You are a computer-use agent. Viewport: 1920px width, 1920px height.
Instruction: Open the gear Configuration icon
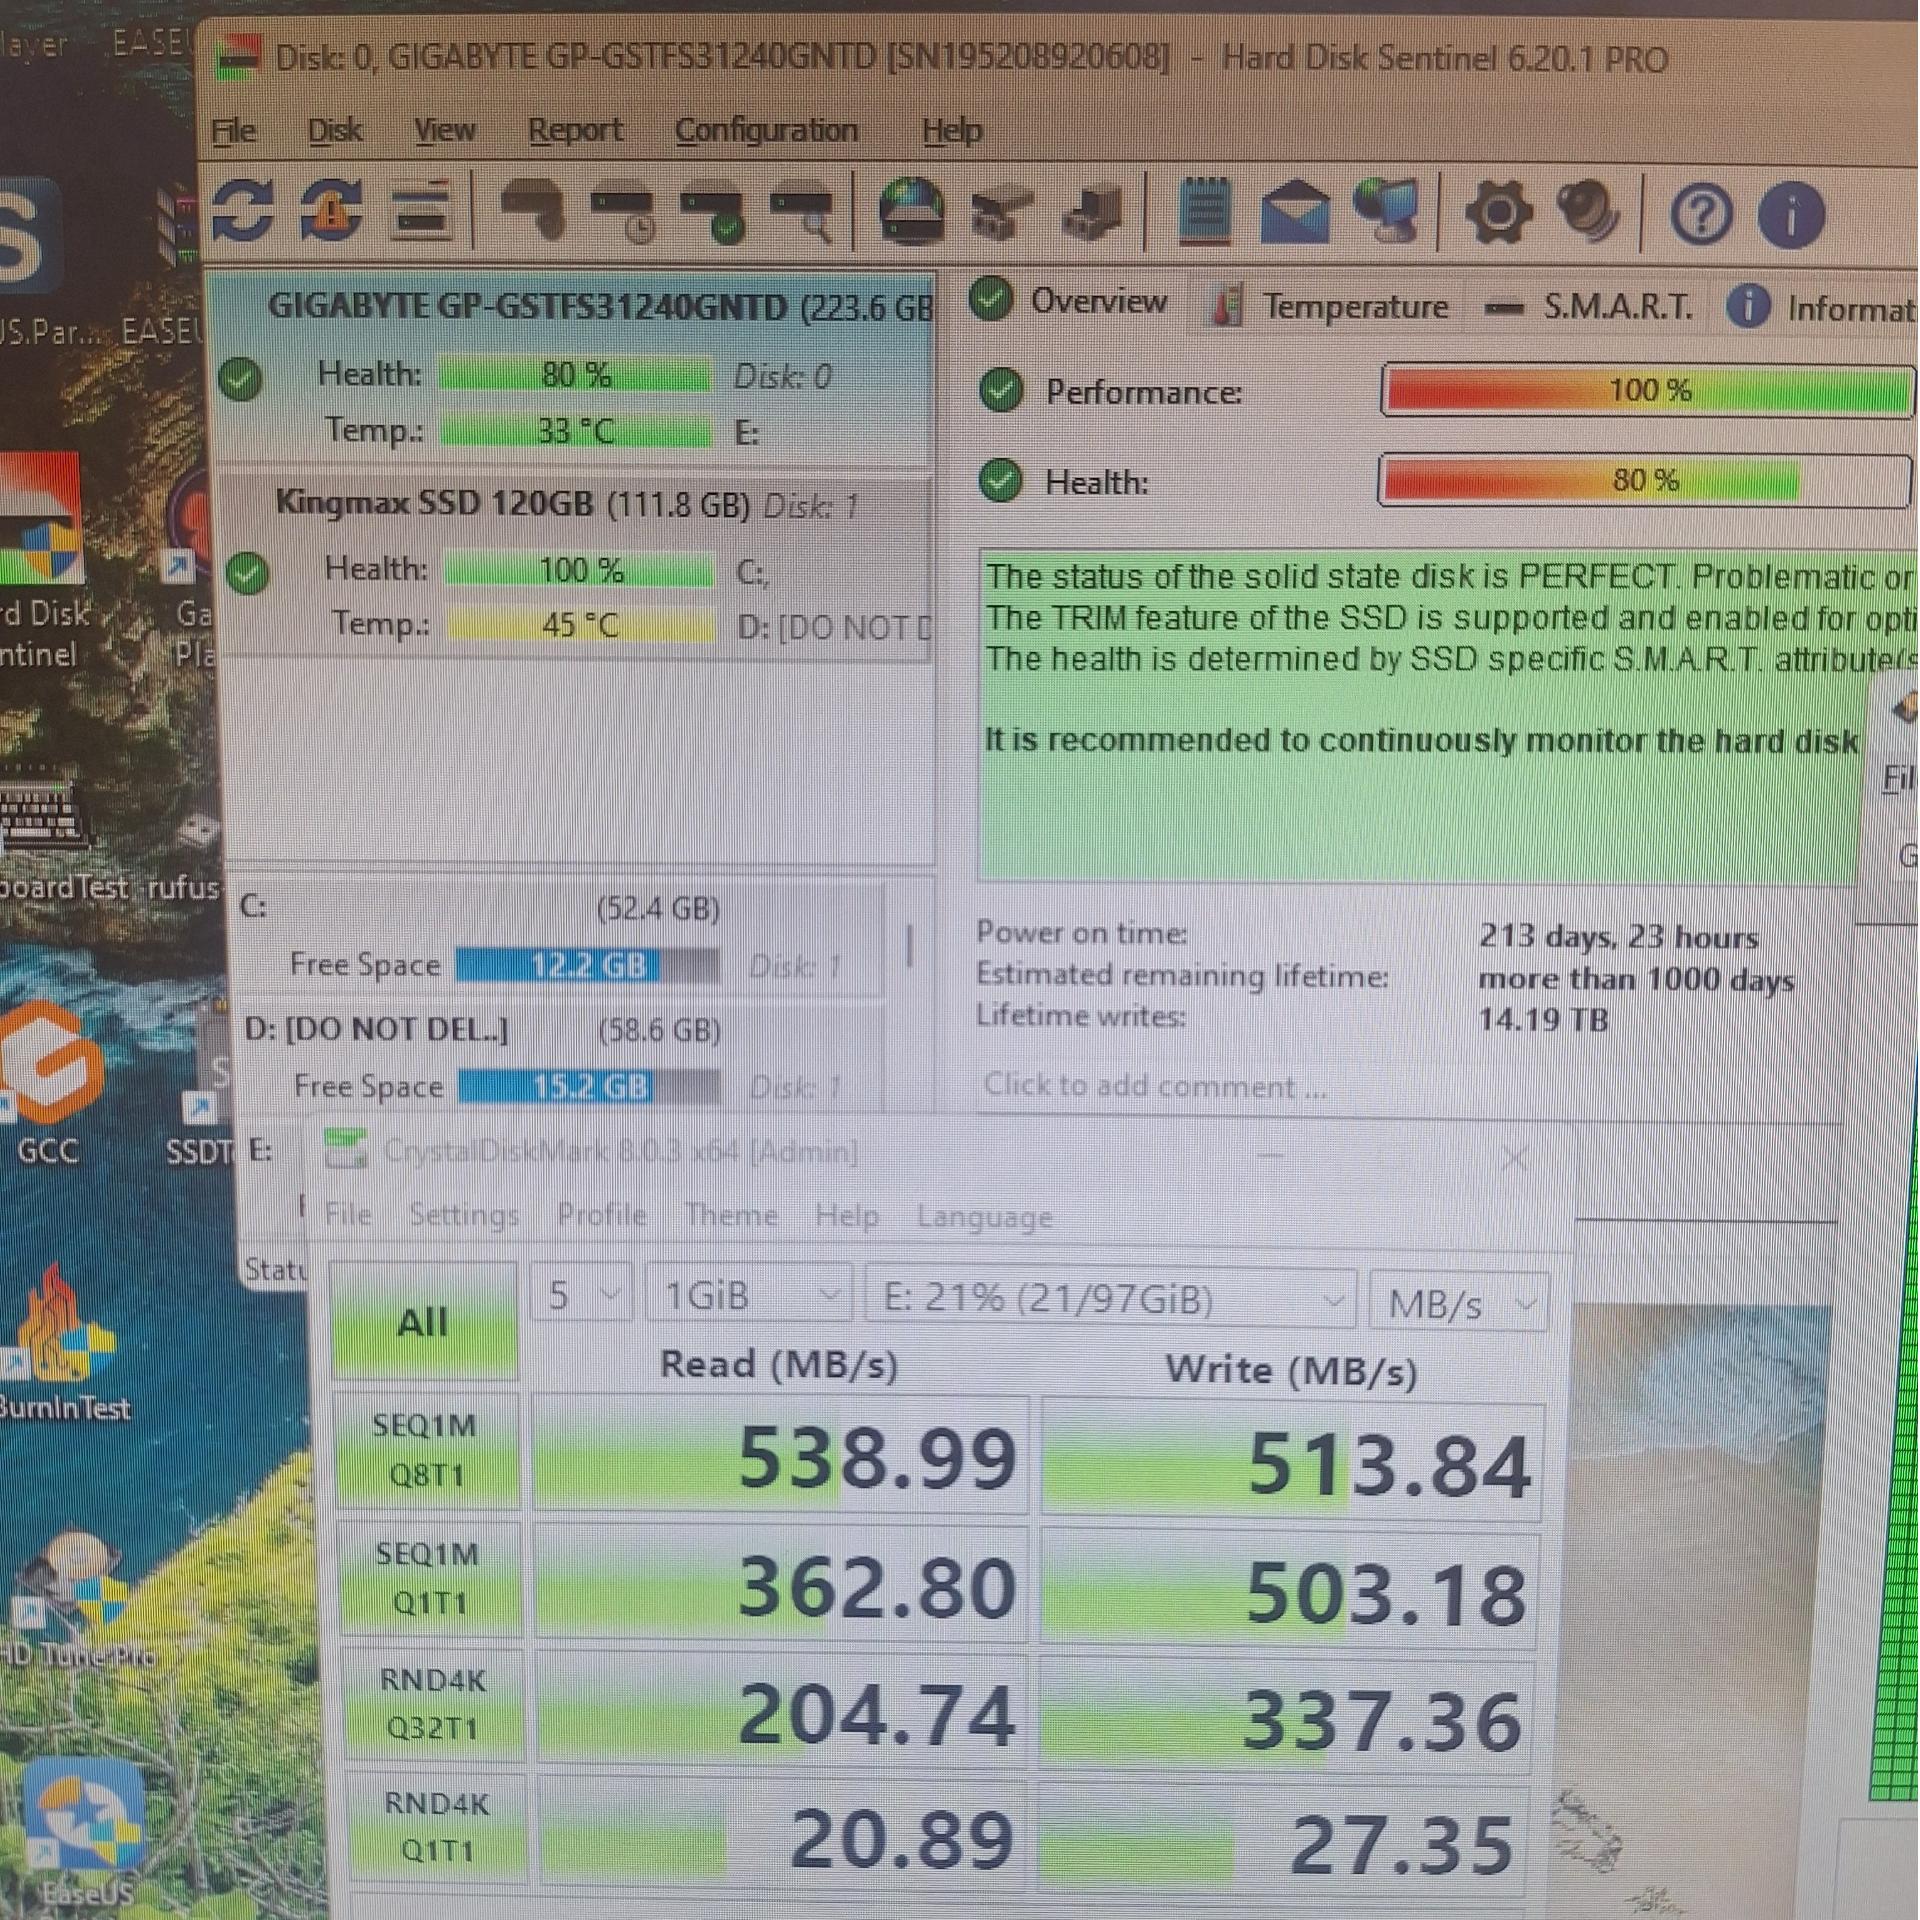click(1497, 212)
